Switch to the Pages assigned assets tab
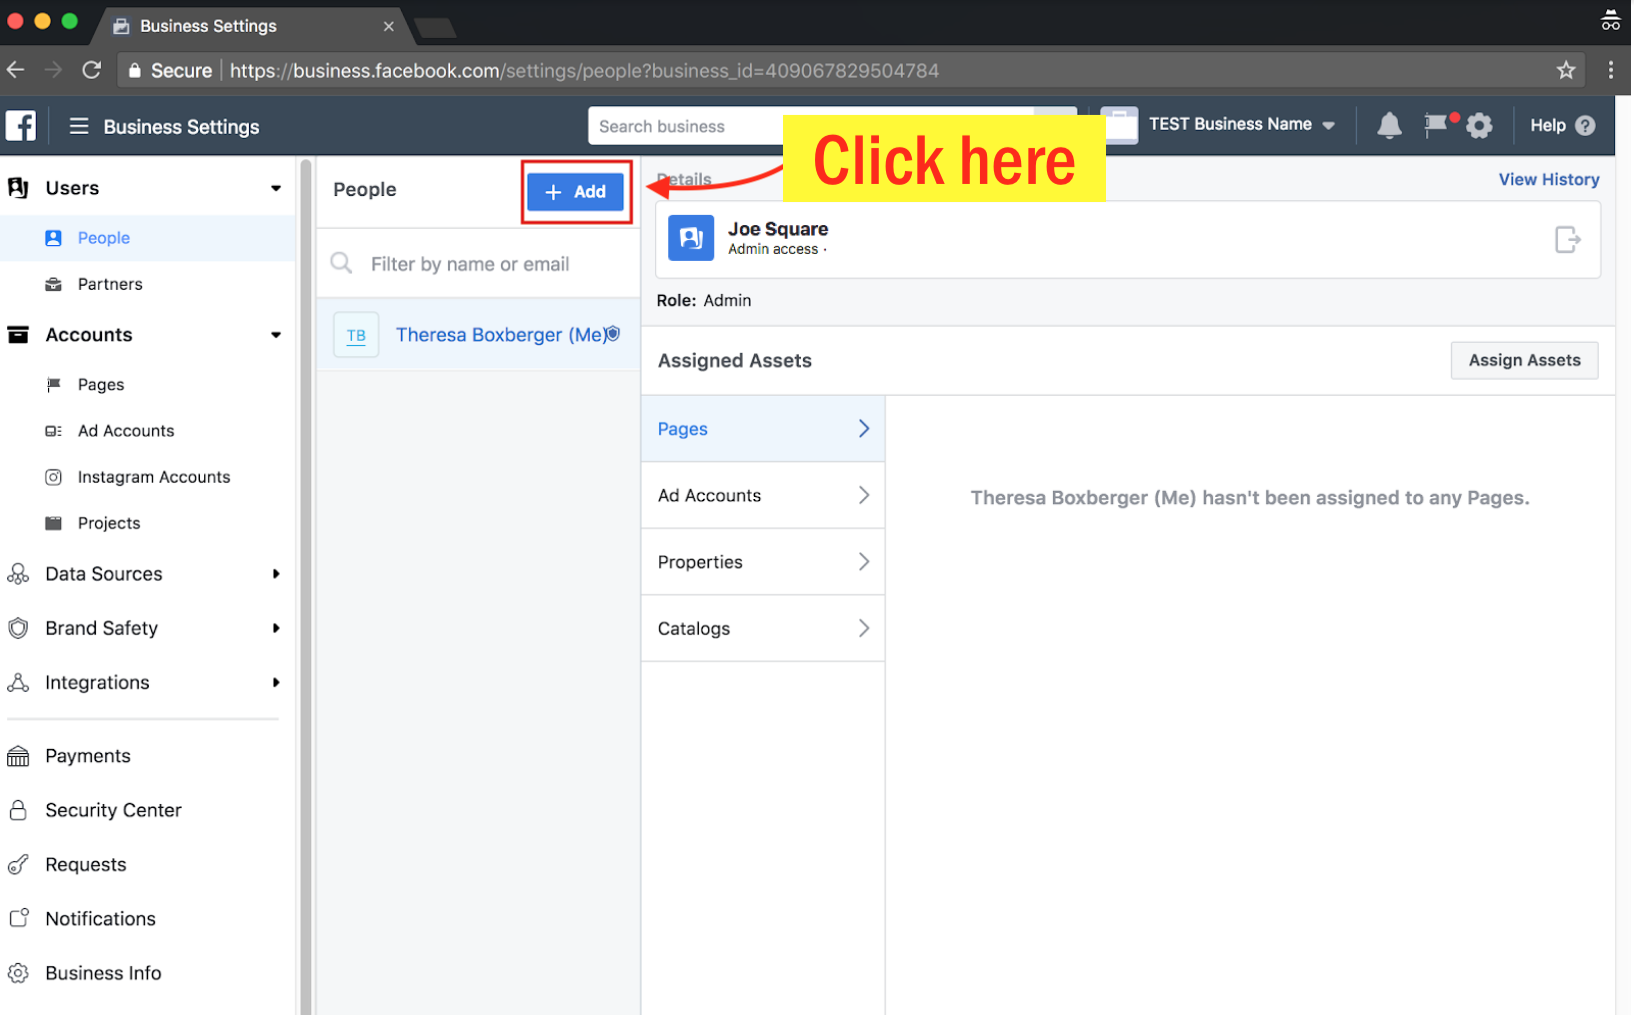 [764, 429]
